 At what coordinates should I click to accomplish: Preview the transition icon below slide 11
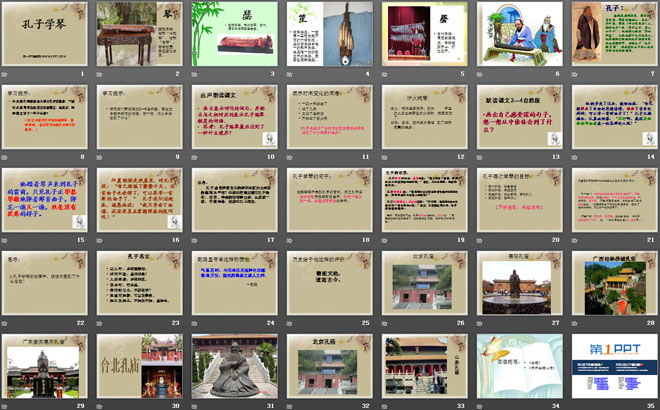point(290,157)
